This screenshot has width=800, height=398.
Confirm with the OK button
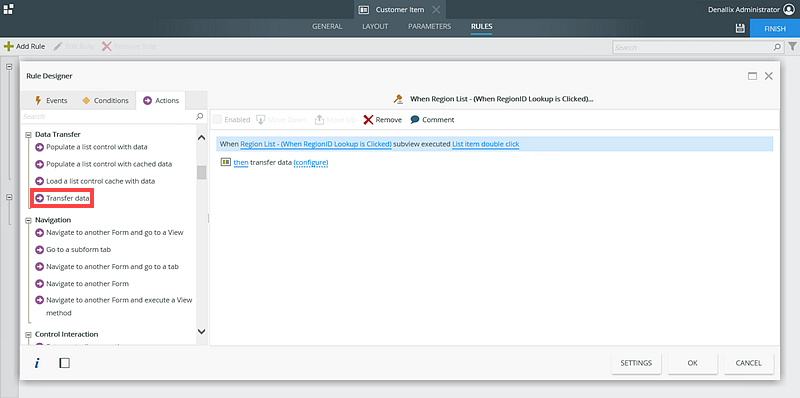pos(692,363)
